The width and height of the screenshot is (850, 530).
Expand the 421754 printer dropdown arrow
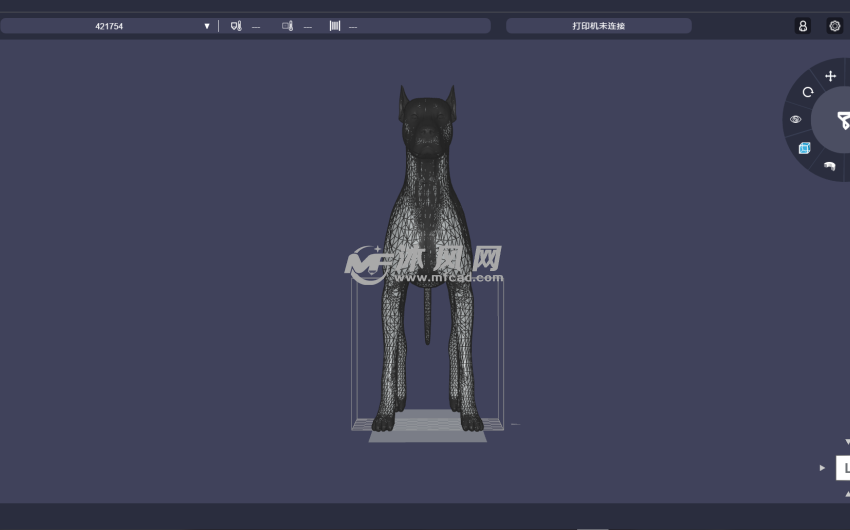(207, 26)
